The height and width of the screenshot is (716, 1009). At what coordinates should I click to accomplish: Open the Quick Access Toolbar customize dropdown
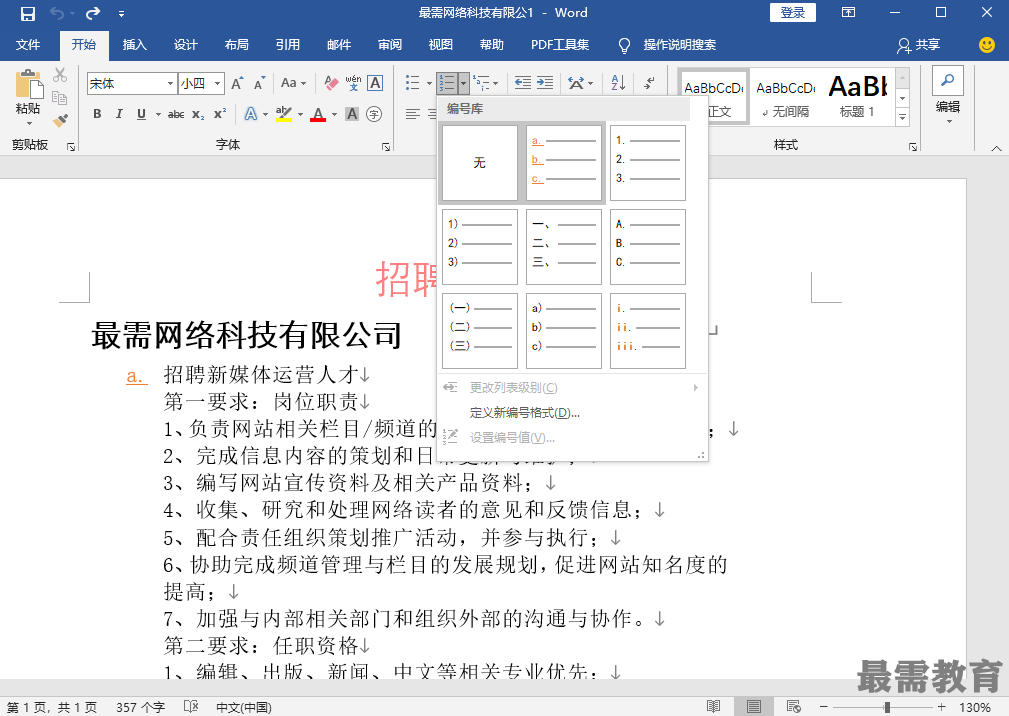[122, 14]
